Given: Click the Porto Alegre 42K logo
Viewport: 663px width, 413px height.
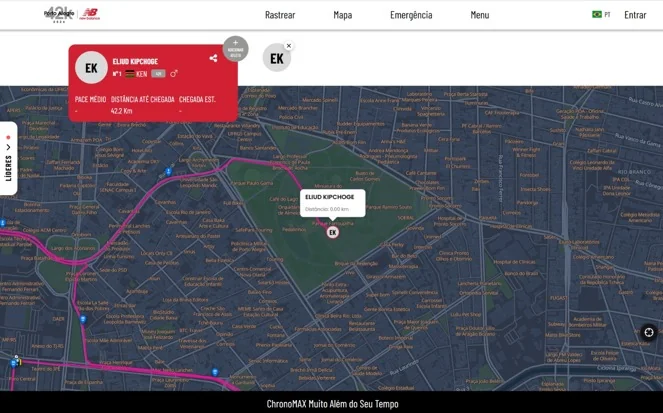Looking at the screenshot, I should click(x=59, y=14).
